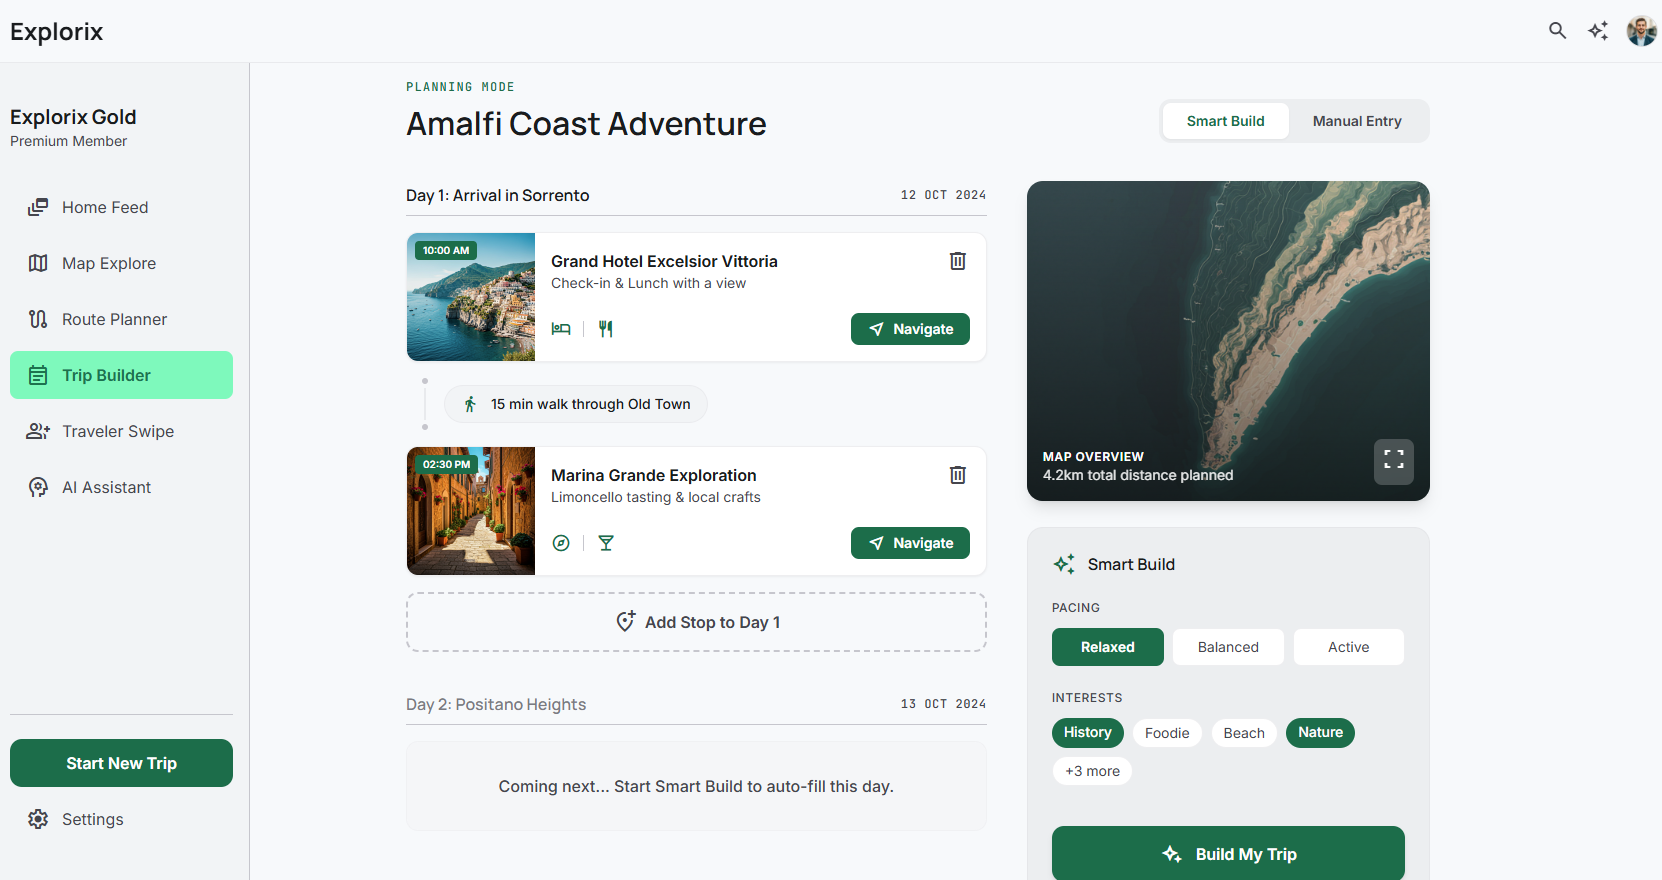The width and height of the screenshot is (1662, 880).
Task: Open the search icon in top bar
Action: [1557, 31]
